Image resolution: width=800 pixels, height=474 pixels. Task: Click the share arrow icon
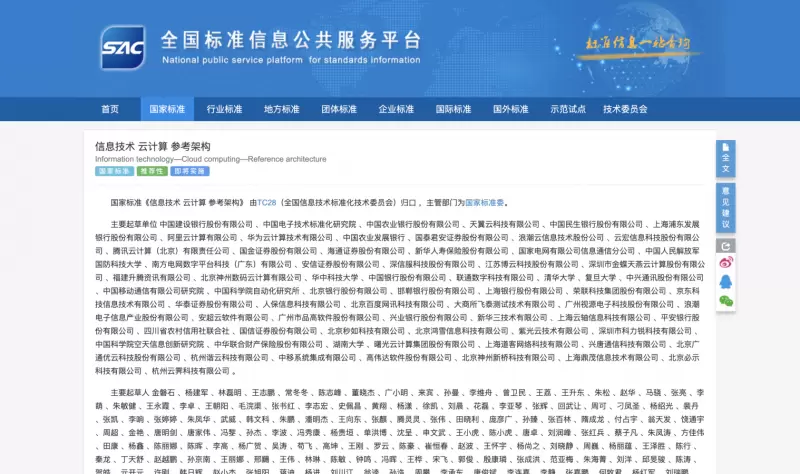[x=726, y=245]
